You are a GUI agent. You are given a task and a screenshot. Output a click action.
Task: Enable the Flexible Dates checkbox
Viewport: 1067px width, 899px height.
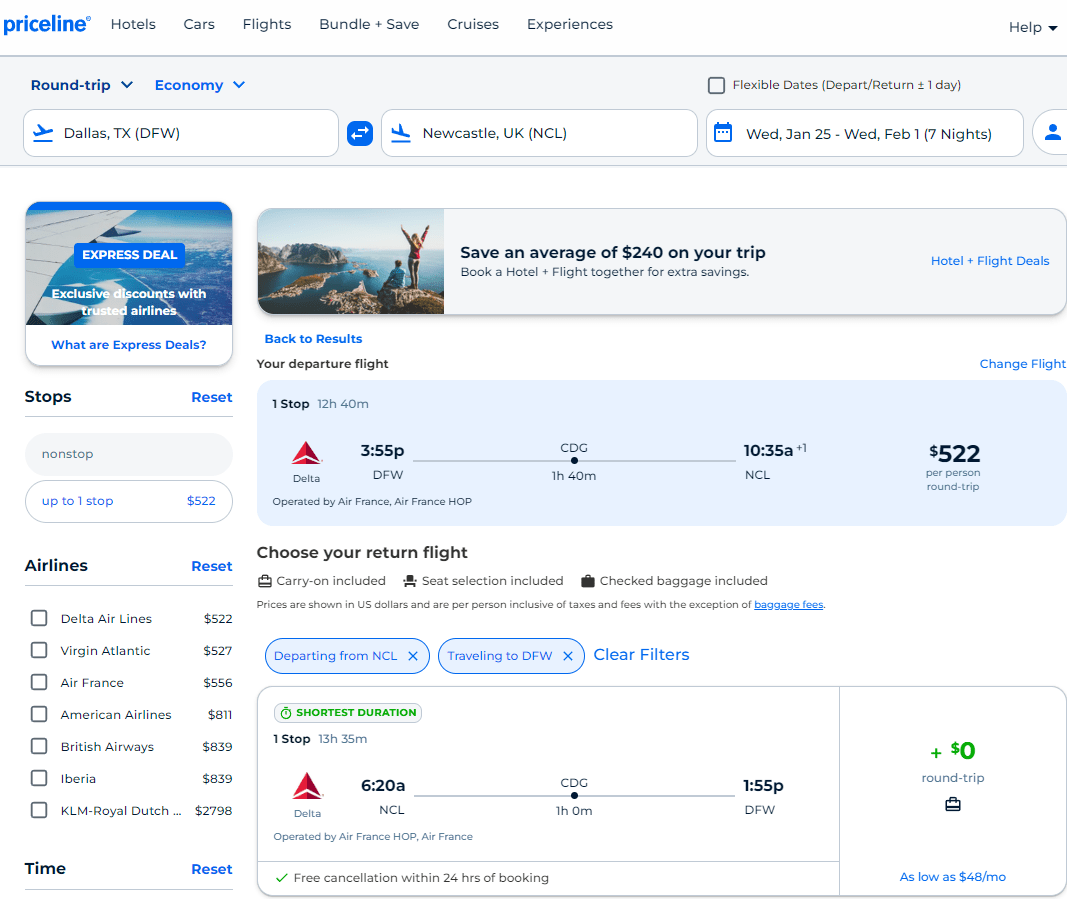pos(716,85)
